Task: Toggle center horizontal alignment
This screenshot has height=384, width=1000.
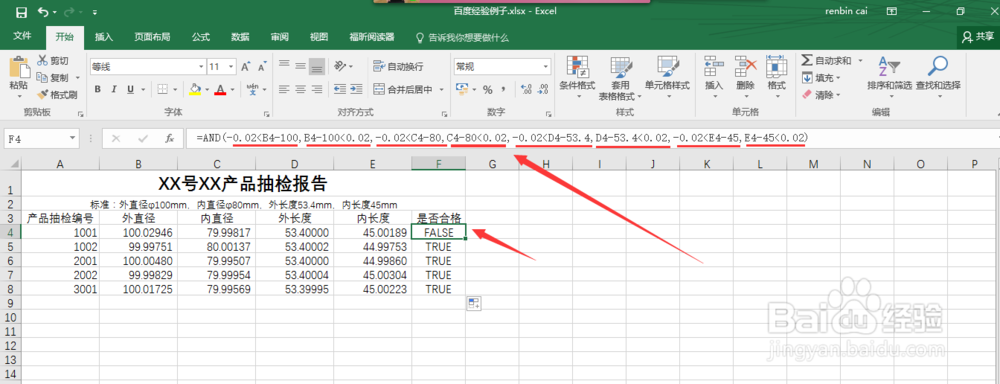Action: [300, 89]
